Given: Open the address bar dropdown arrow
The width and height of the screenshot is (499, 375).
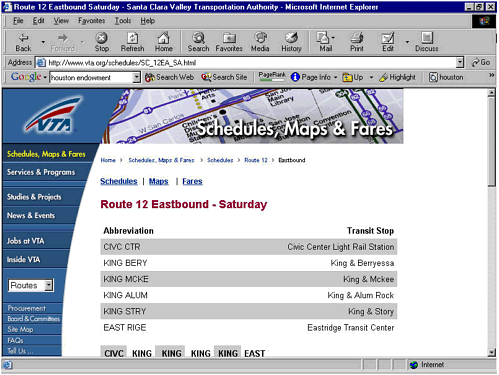Looking at the screenshot, I should [460, 62].
